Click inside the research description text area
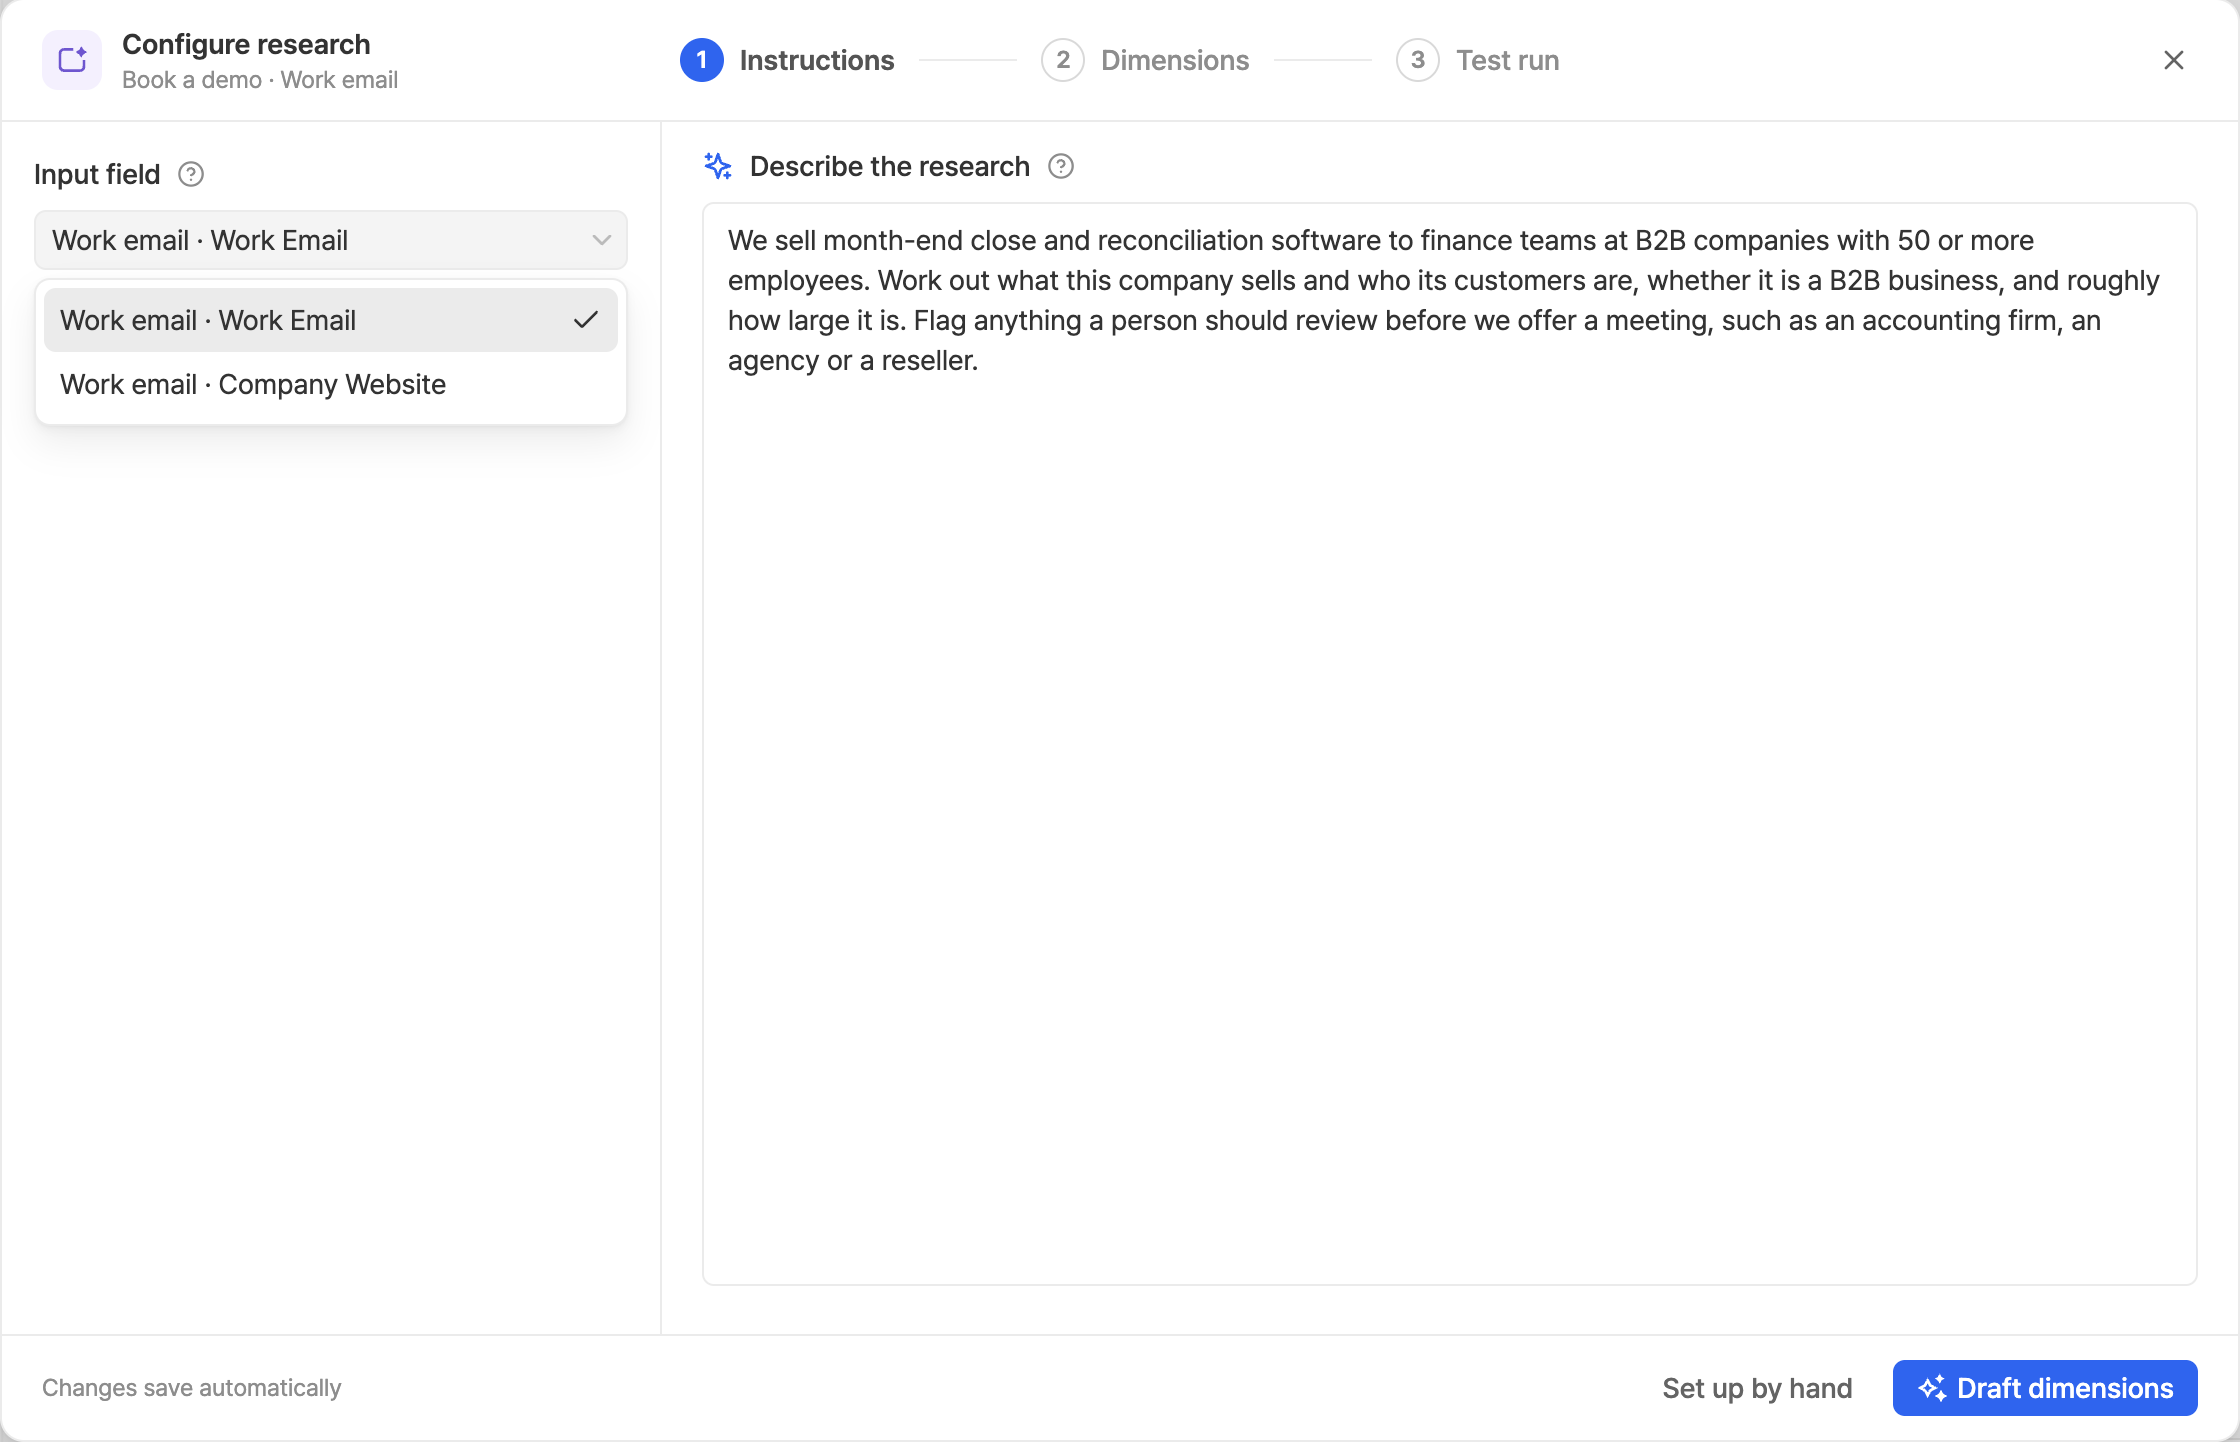Screen dimensions: 2240x1442 point(1450,744)
